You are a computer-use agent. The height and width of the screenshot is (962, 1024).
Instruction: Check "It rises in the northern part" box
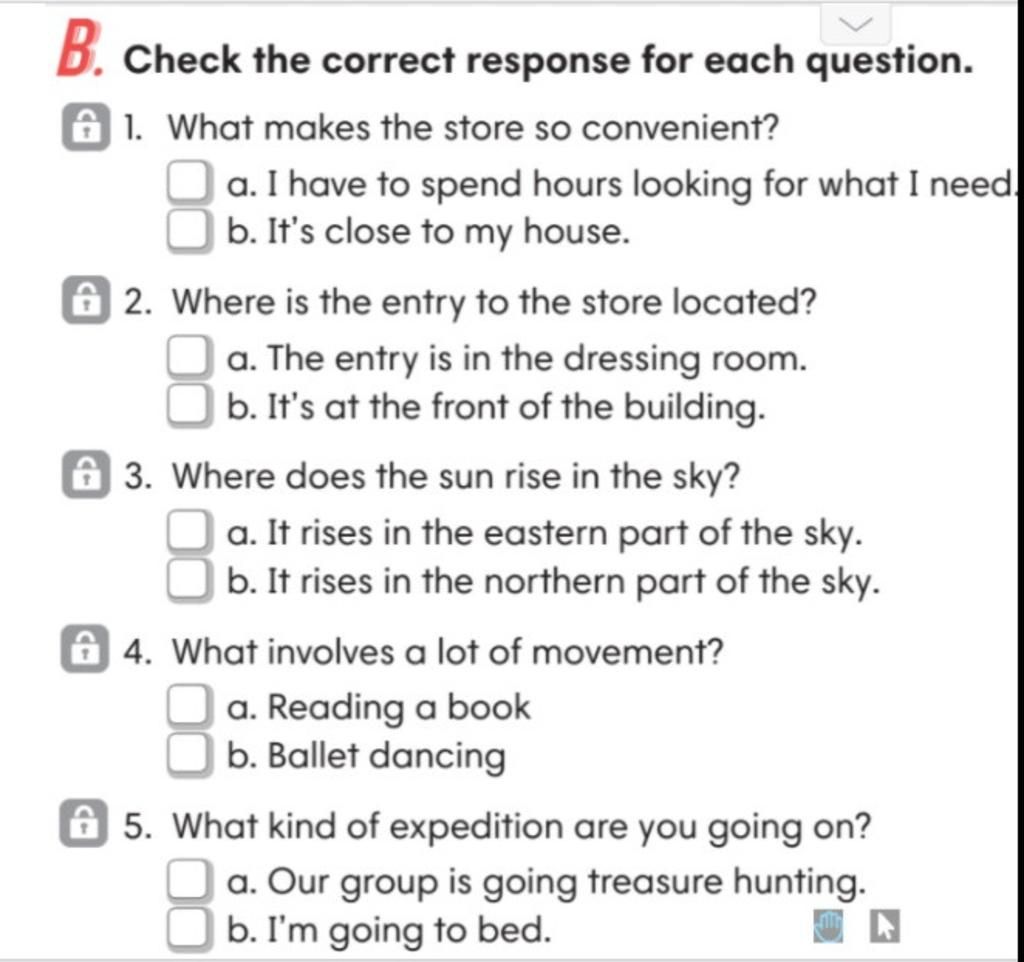(188, 581)
